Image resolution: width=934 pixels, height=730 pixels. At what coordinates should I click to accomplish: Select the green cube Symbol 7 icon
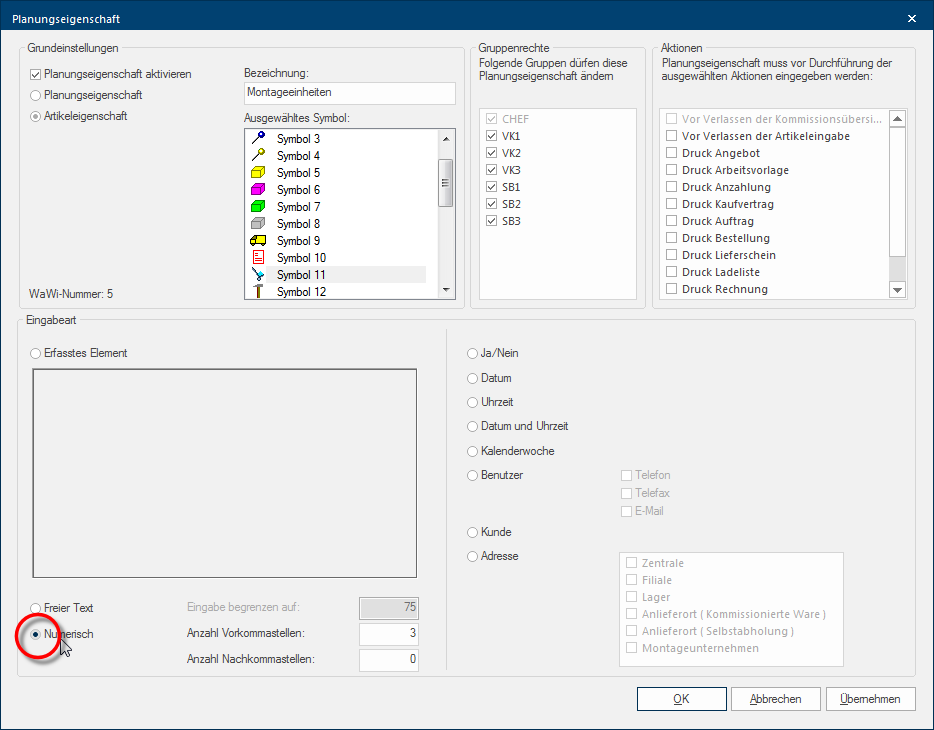257,206
